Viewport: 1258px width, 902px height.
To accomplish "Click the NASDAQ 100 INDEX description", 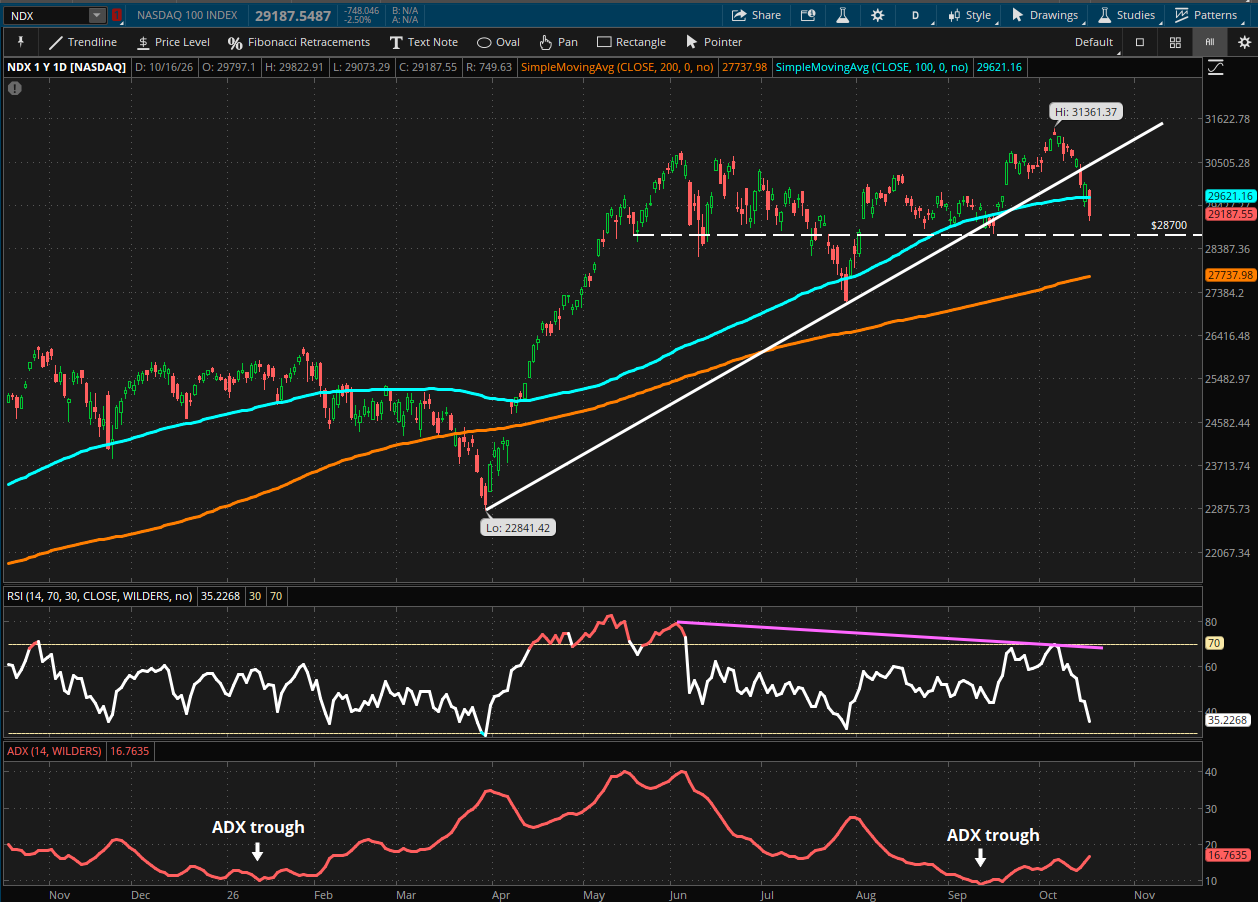I will click(x=187, y=15).
